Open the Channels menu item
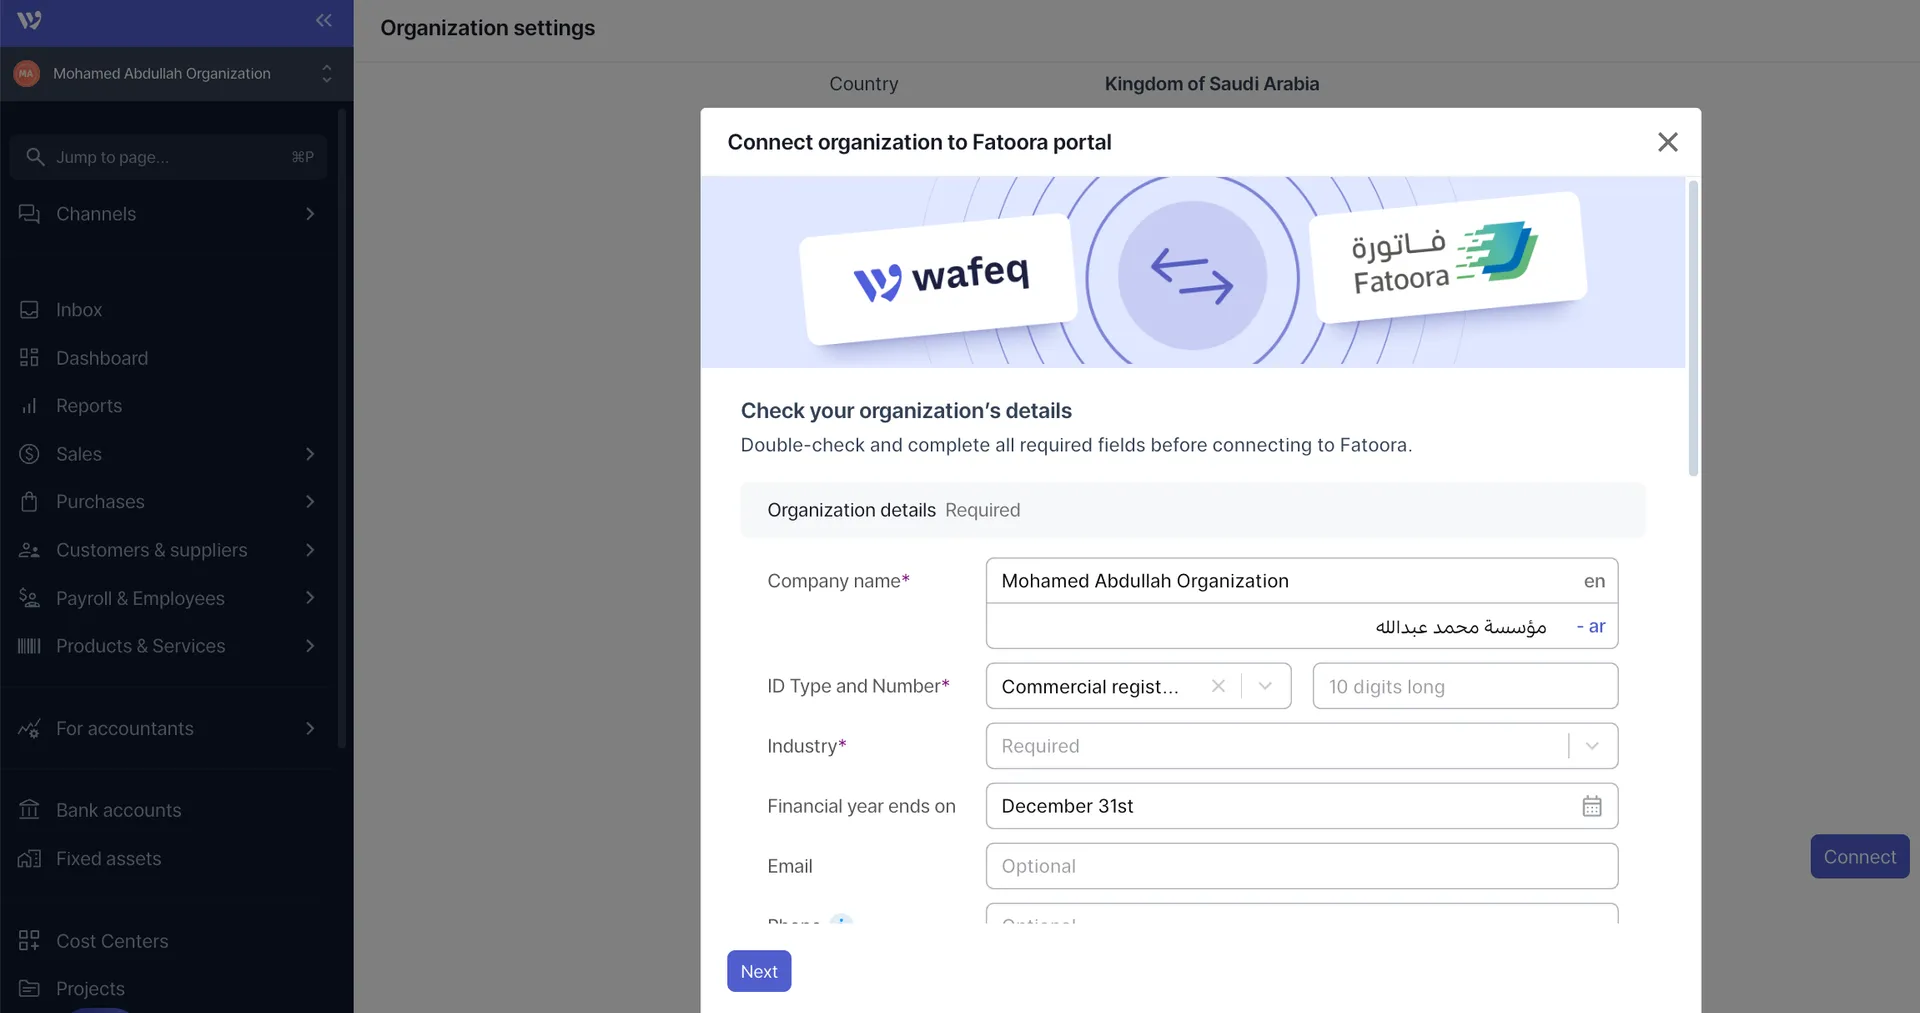This screenshot has width=1920, height=1013. pos(96,213)
